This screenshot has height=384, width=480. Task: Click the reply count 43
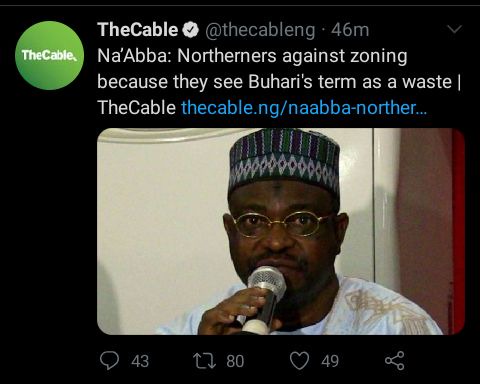pyautogui.click(x=140, y=361)
